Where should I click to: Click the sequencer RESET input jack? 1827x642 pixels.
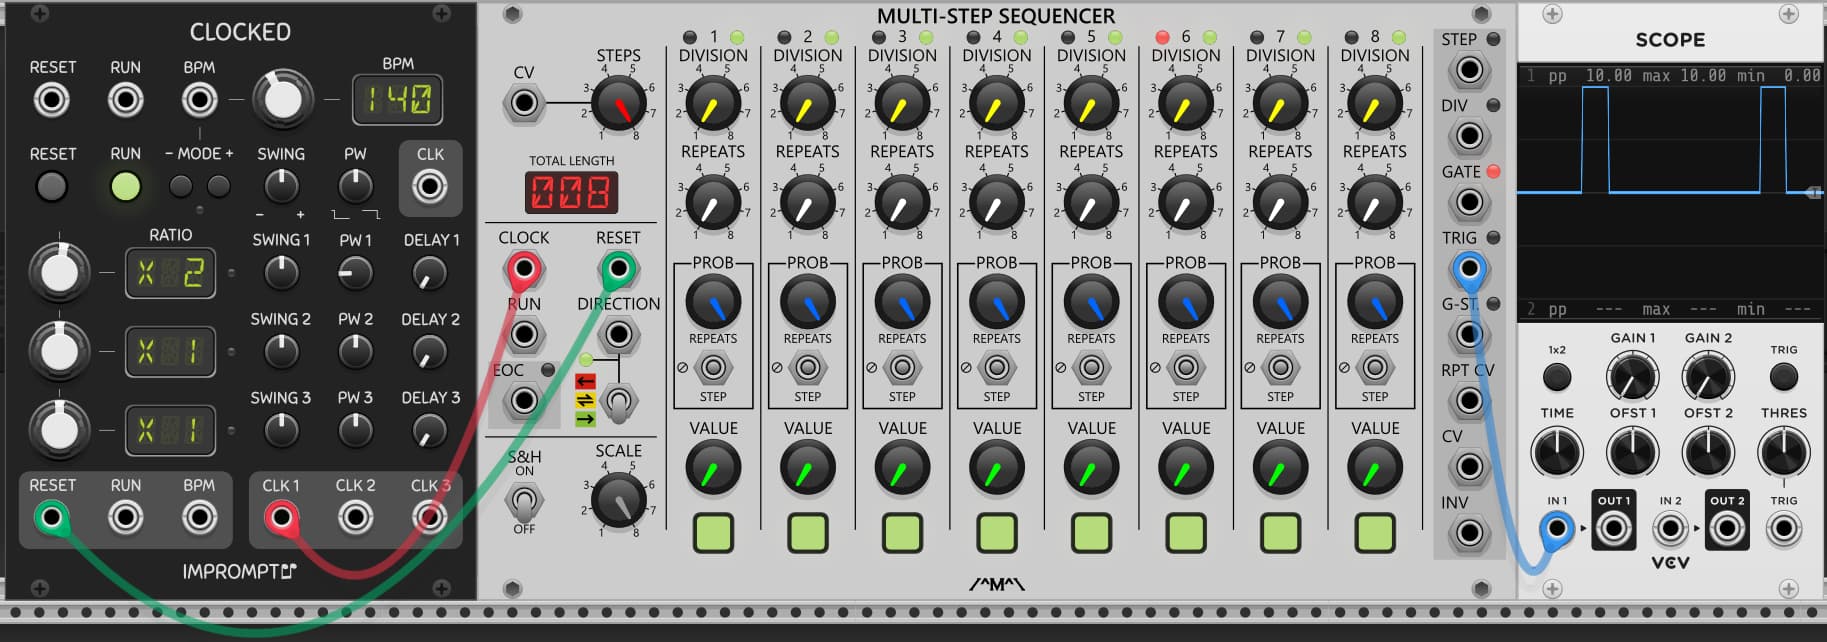pyautogui.click(x=618, y=269)
